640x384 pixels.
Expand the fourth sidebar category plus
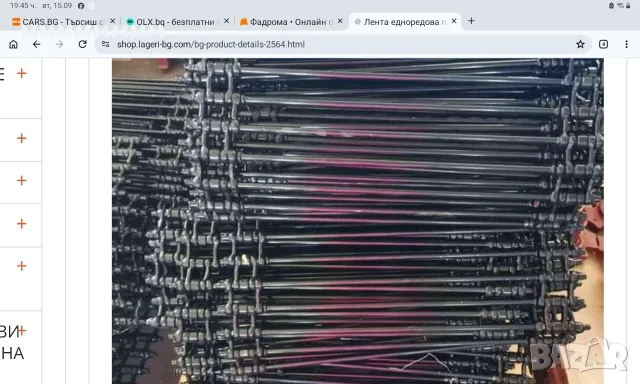[x=22, y=224]
